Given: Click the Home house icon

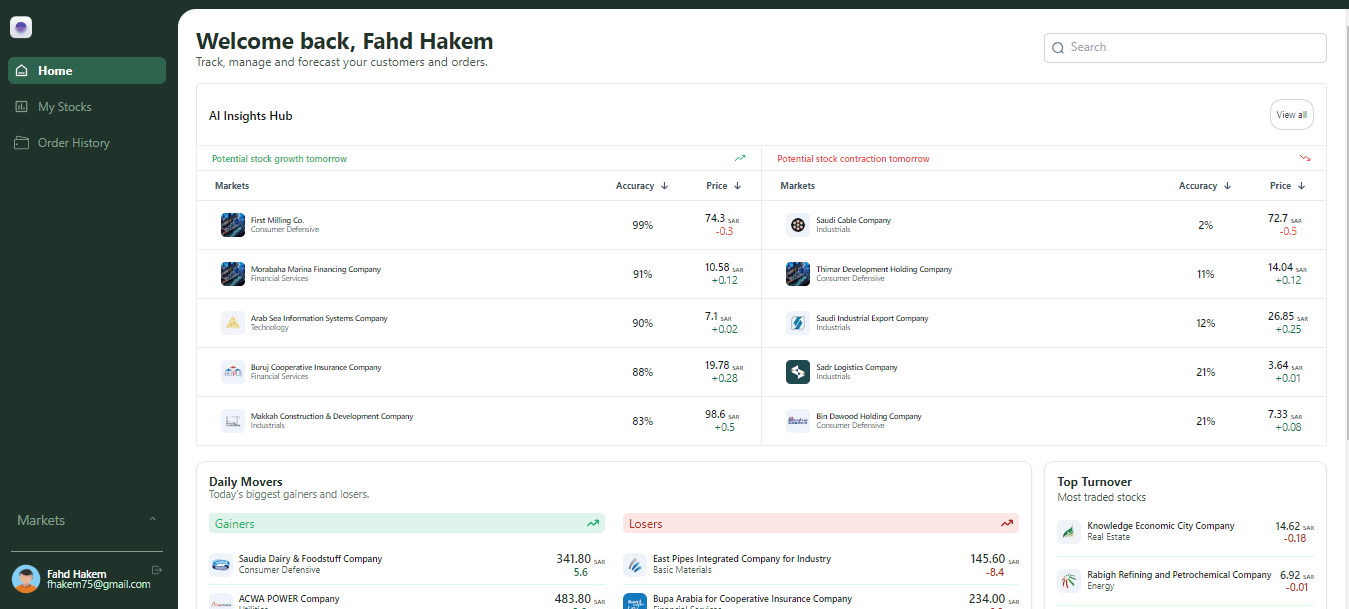Looking at the screenshot, I should tap(22, 71).
